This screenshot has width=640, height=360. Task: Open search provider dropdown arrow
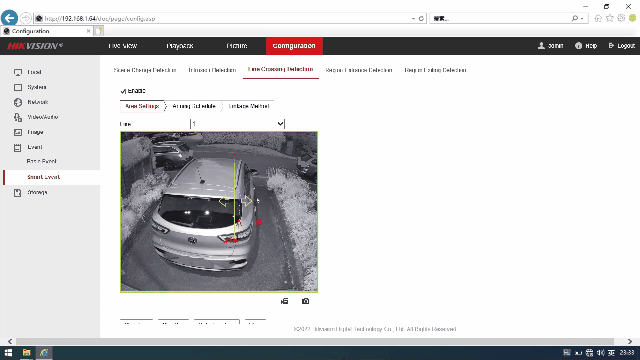582,18
